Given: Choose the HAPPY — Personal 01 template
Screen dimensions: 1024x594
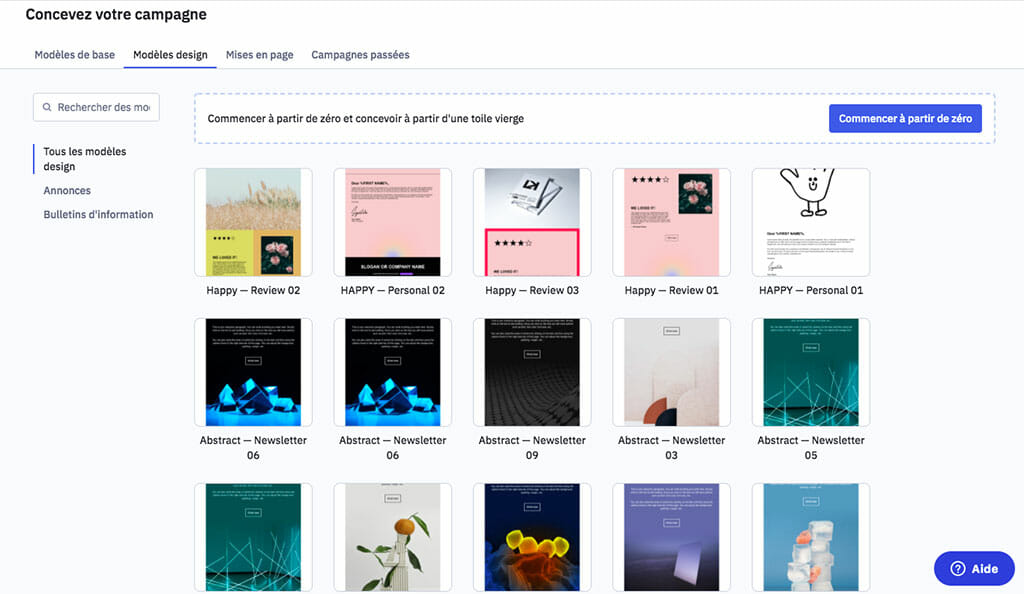Looking at the screenshot, I should (x=810, y=222).
